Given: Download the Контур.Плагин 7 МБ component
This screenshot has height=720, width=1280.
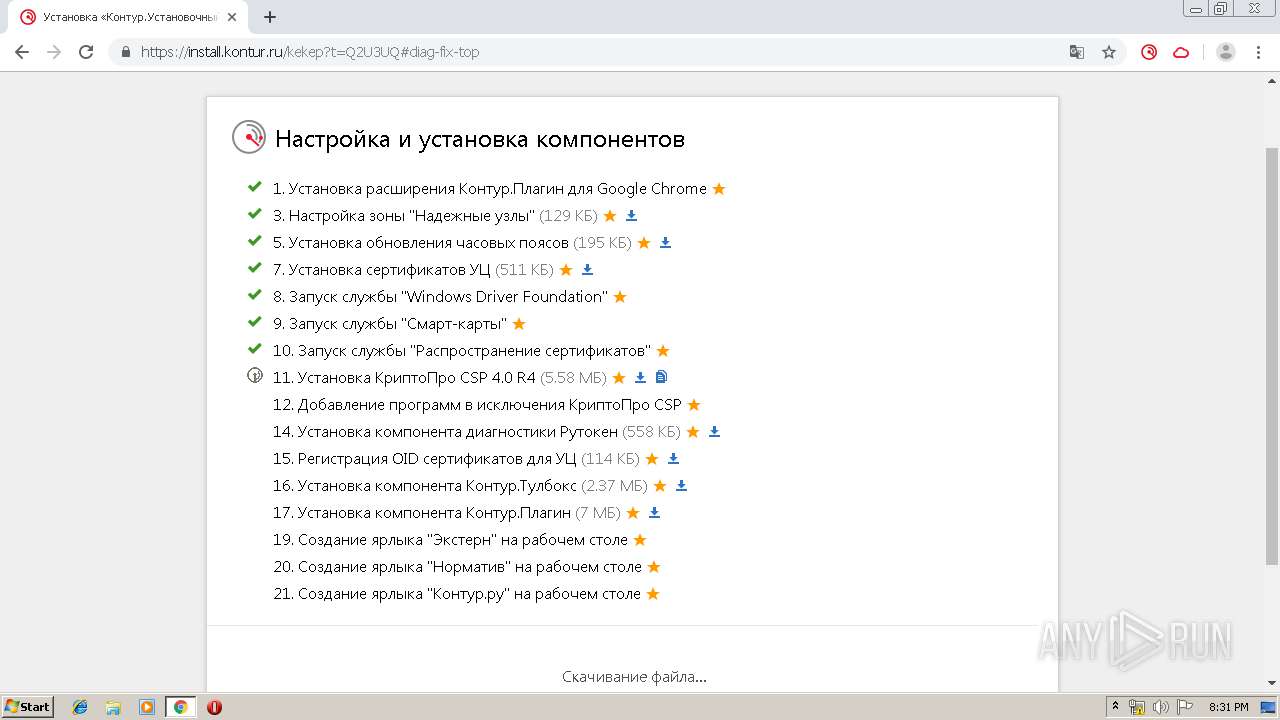Looking at the screenshot, I should pyautogui.click(x=654, y=513).
